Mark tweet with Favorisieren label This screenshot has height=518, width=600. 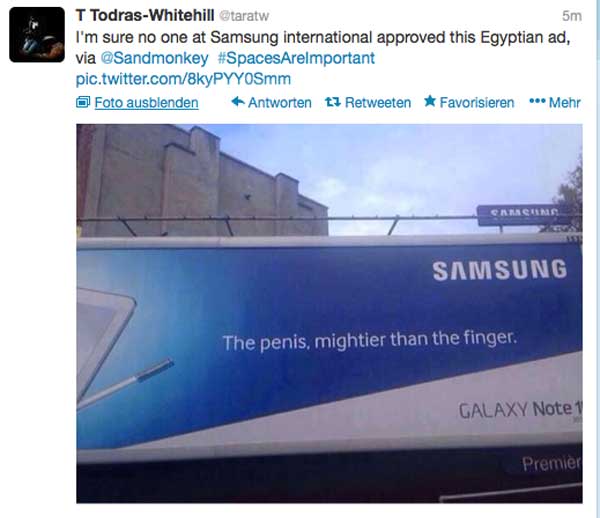(x=477, y=103)
